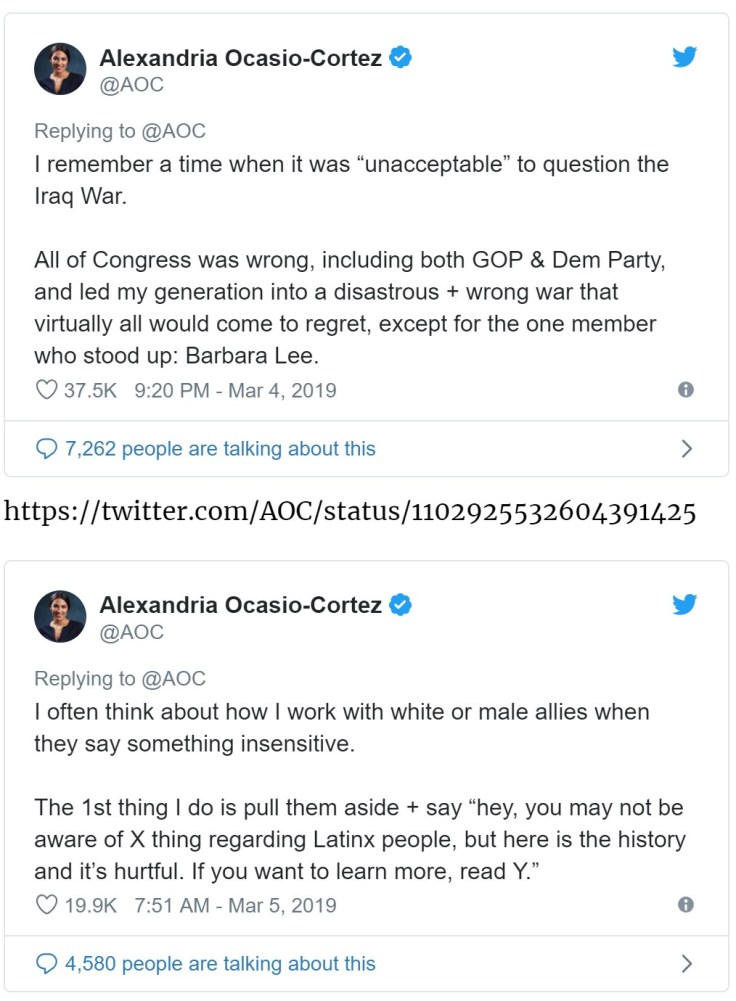
Task: Open "7,262 people are talking about this"
Action: coord(220,449)
